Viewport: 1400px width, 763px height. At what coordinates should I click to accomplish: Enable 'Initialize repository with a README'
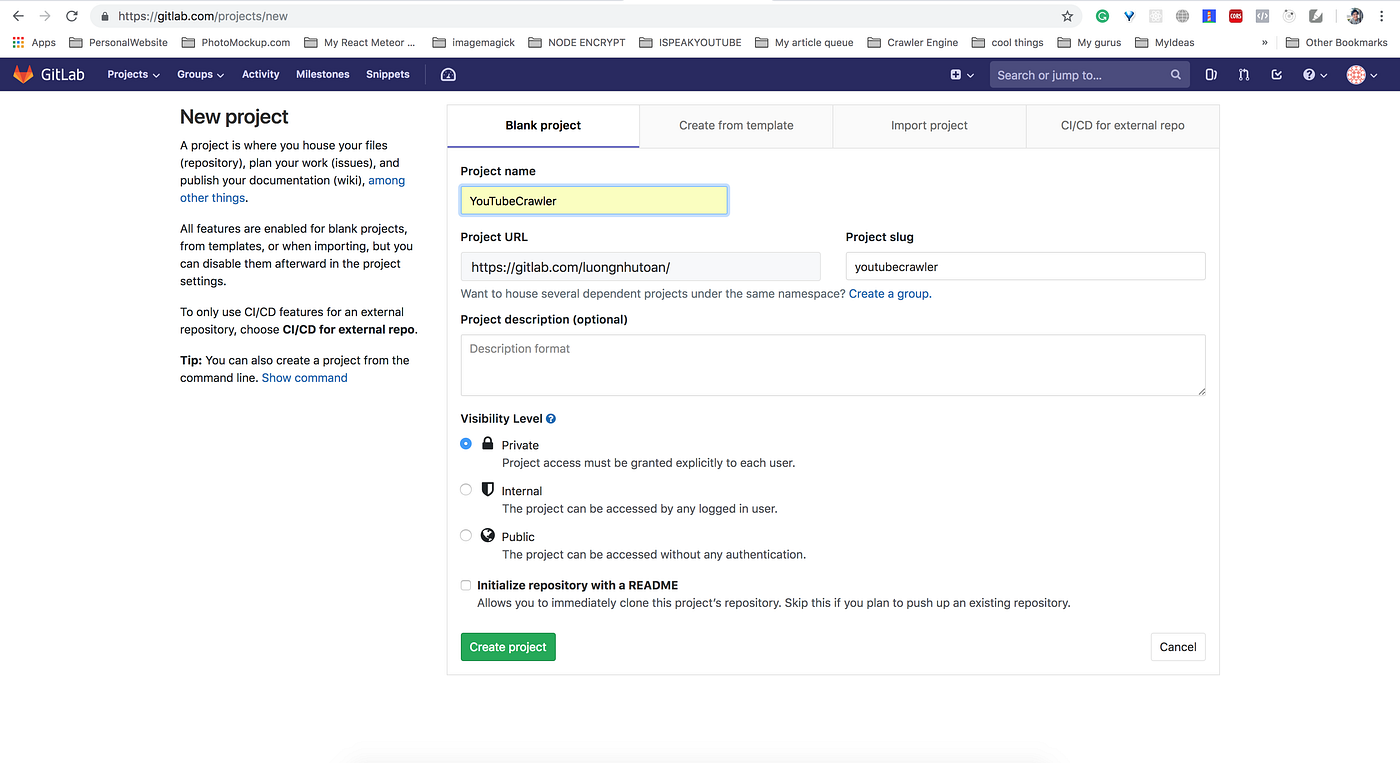pyautogui.click(x=465, y=585)
